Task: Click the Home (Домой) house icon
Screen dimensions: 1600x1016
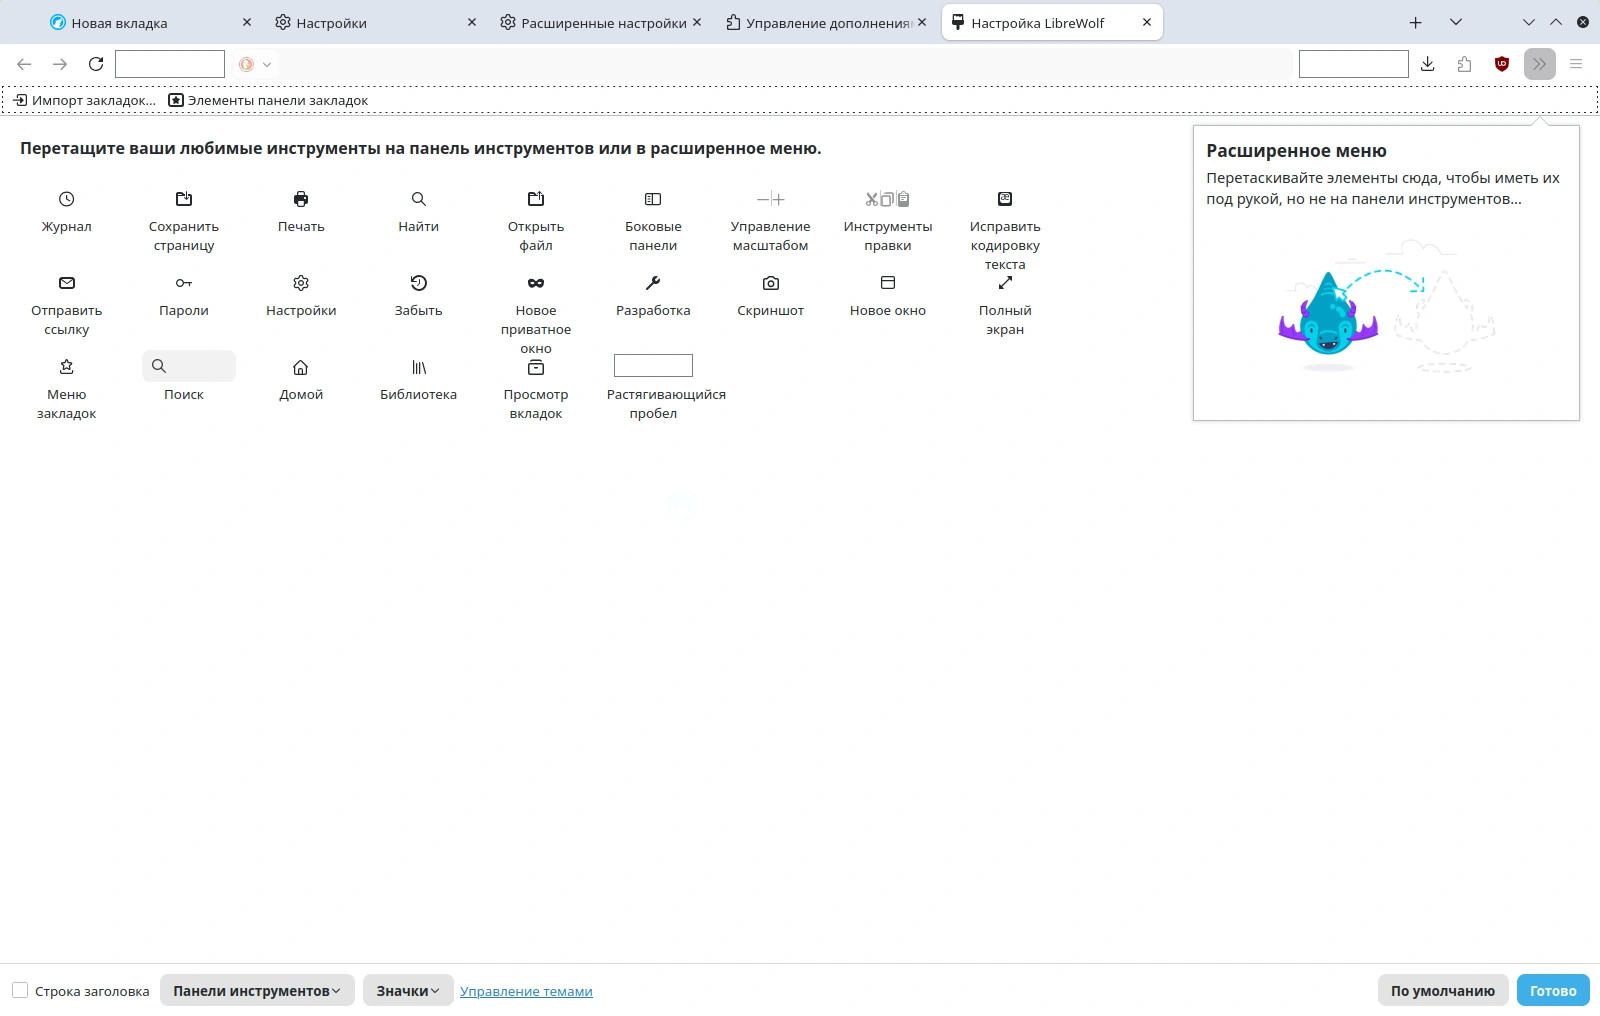Action: pyautogui.click(x=301, y=367)
